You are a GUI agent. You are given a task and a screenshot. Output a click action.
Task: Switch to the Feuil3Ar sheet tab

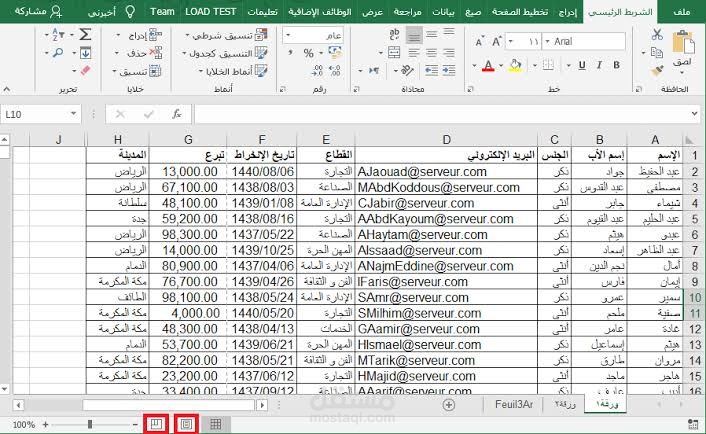coord(514,404)
